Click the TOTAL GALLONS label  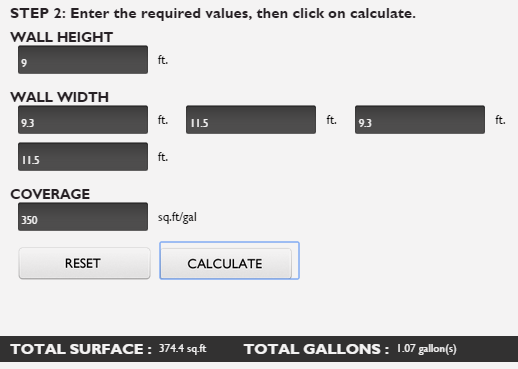(317, 349)
